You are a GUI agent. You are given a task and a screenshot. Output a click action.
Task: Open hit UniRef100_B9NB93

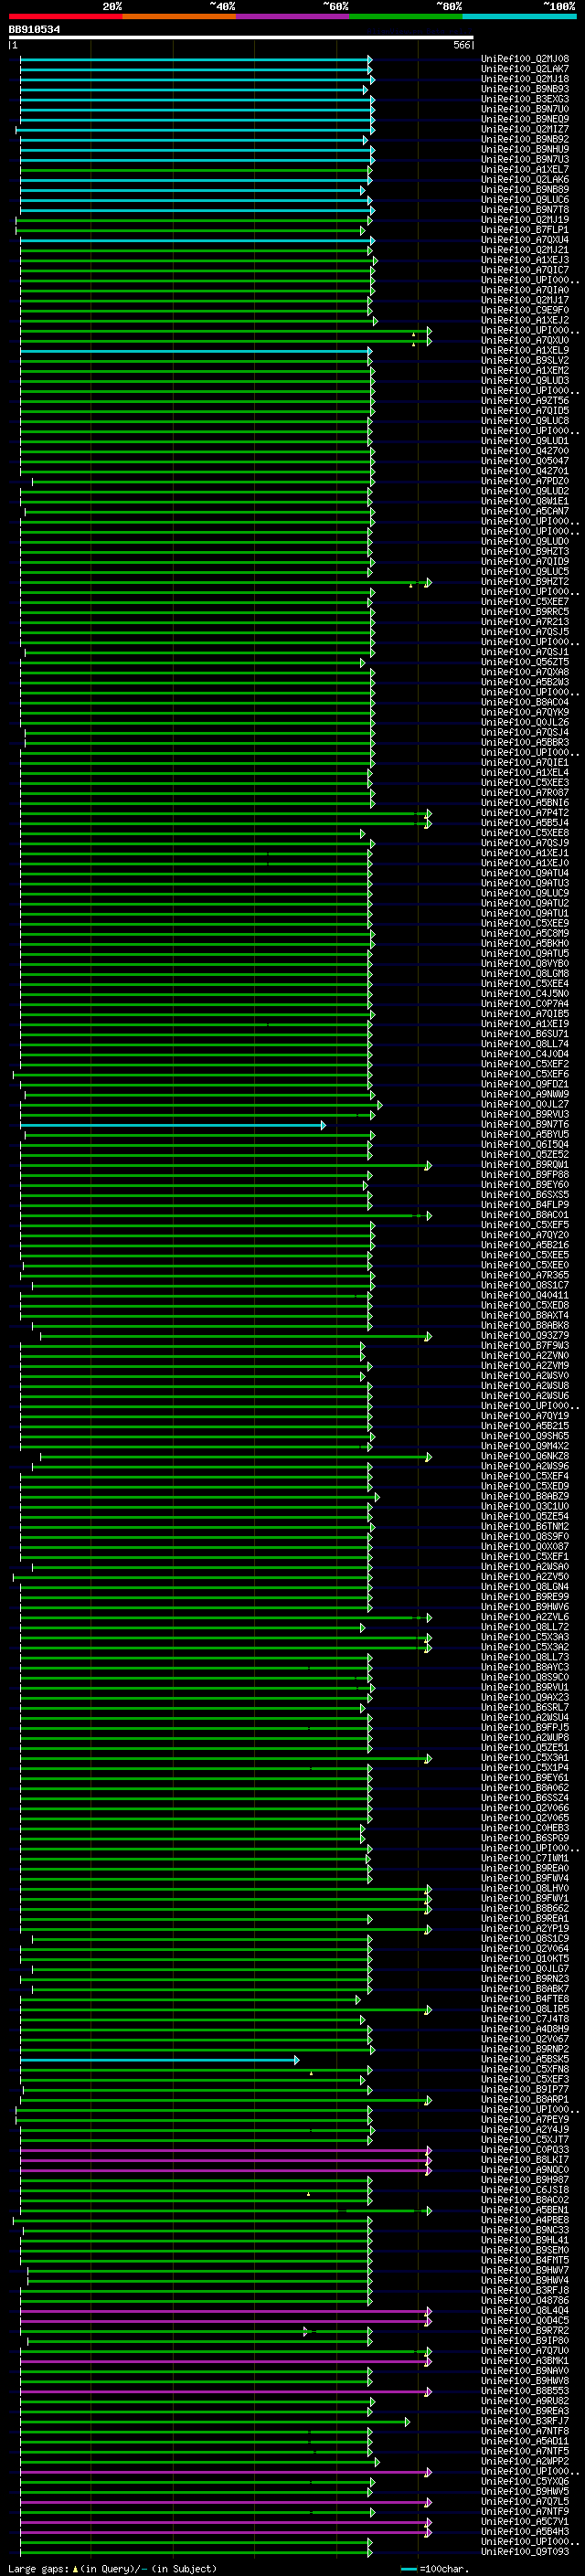pos(525,89)
